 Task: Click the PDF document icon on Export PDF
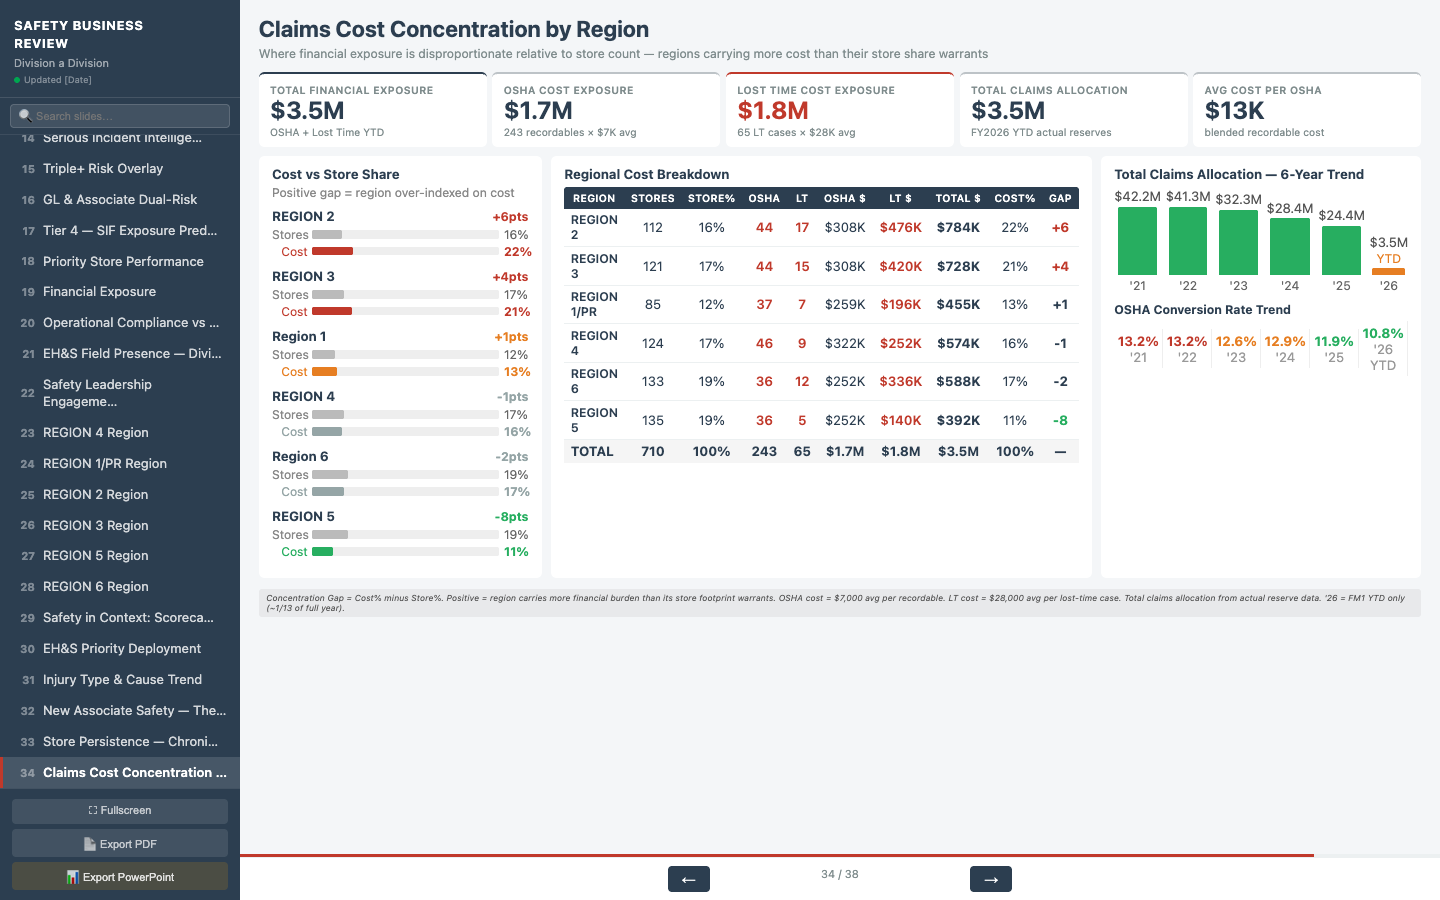(x=89, y=843)
